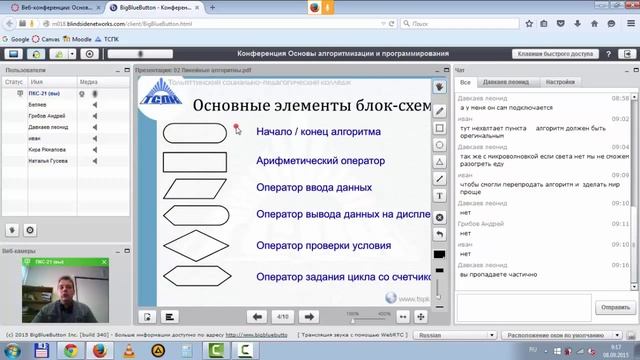640x360 pixels.
Task: Open the Давкаев леонид chat tab
Action: click(506, 82)
